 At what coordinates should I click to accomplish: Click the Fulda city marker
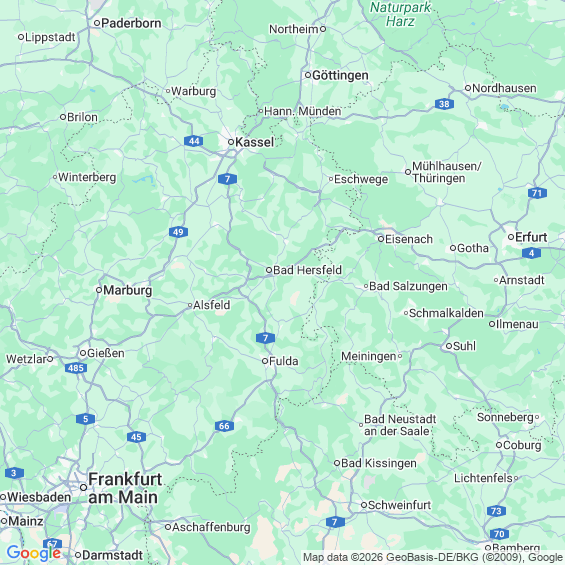tap(265, 361)
